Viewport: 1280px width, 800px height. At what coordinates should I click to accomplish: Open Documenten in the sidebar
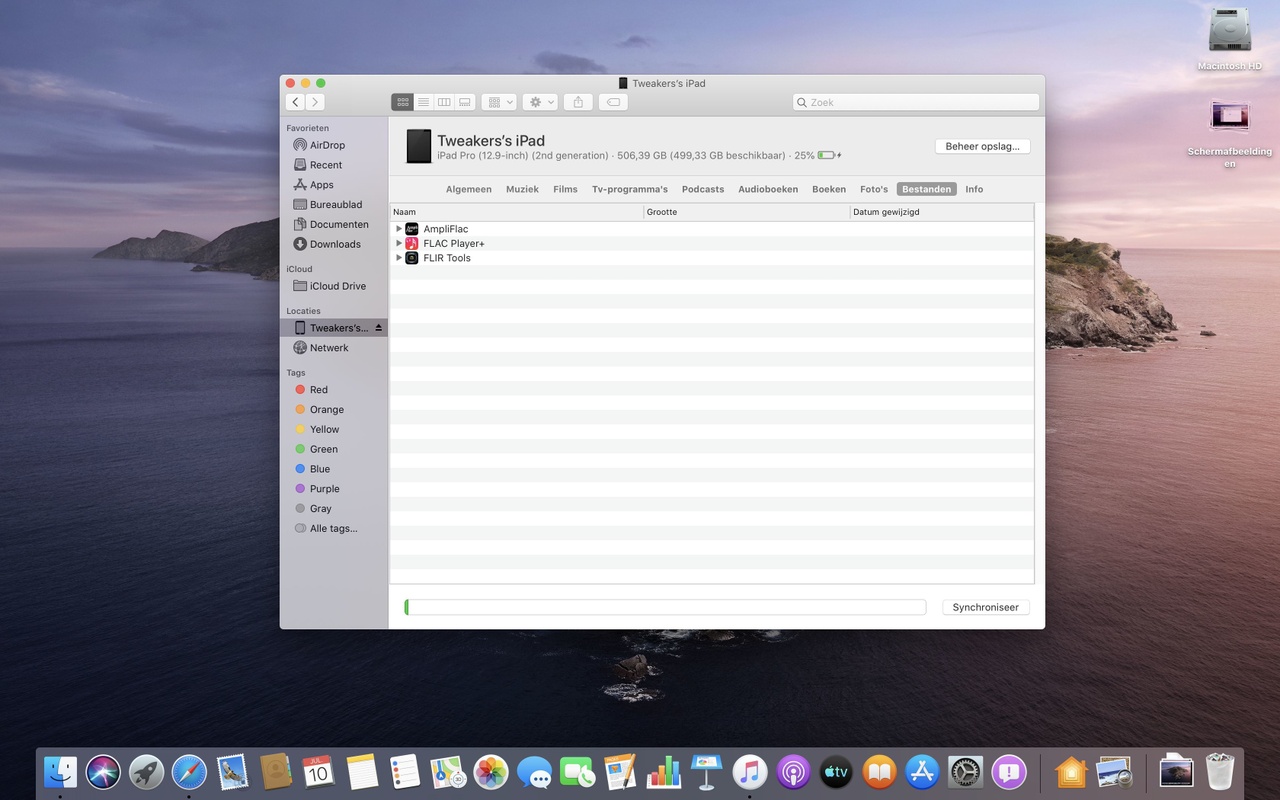pos(339,225)
